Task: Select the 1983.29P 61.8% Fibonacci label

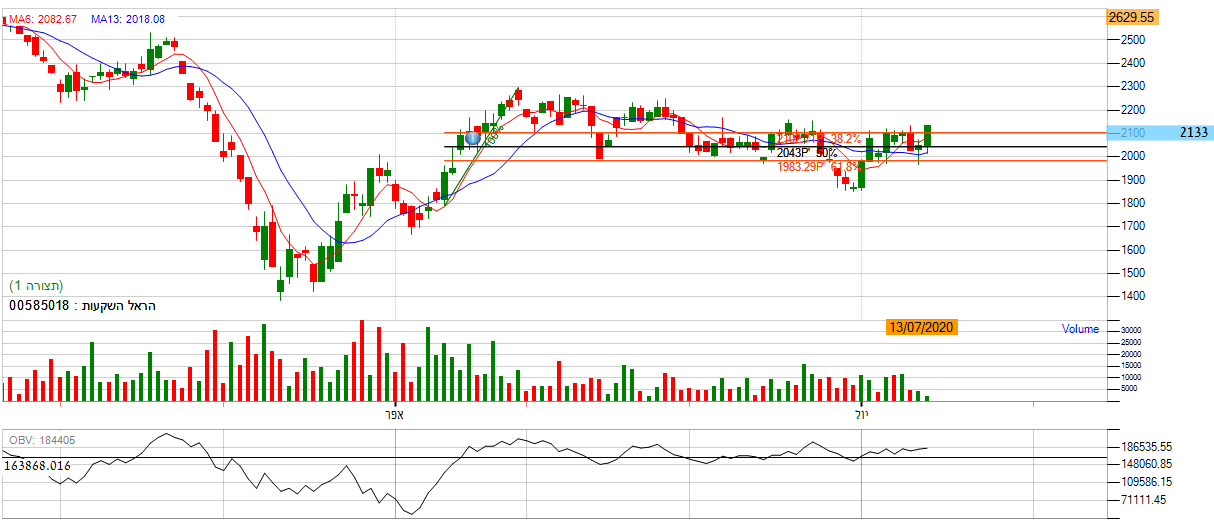Action: pyautogui.click(x=818, y=166)
